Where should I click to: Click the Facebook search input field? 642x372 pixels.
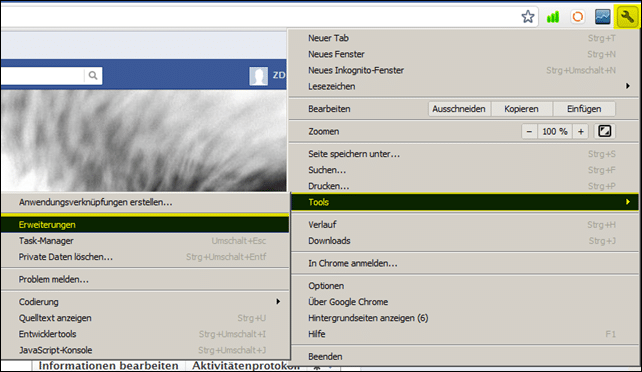coord(43,75)
